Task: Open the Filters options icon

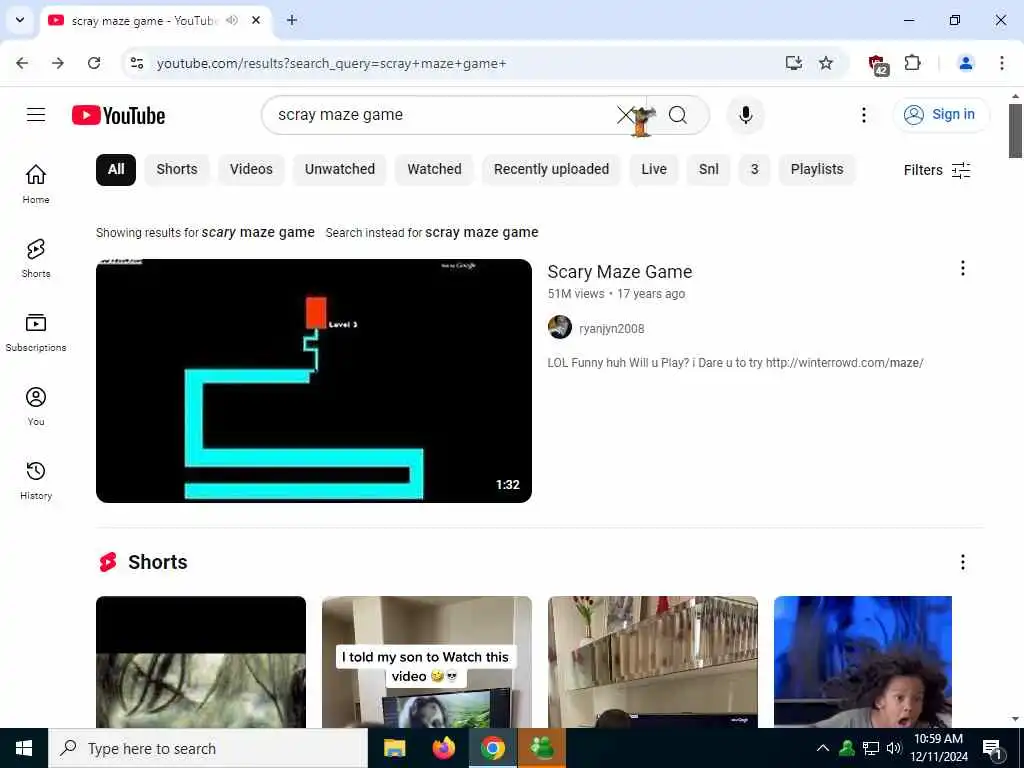Action: pyautogui.click(x=961, y=170)
